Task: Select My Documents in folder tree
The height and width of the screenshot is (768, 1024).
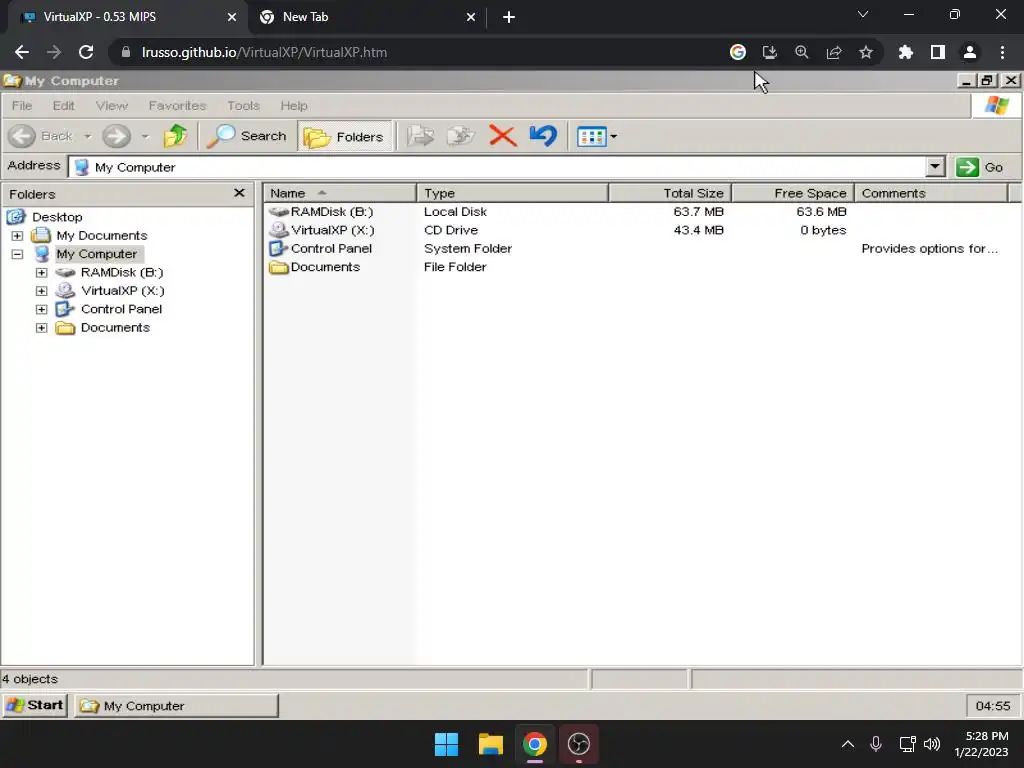Action: pyautogui.click(x=101, y=235)
